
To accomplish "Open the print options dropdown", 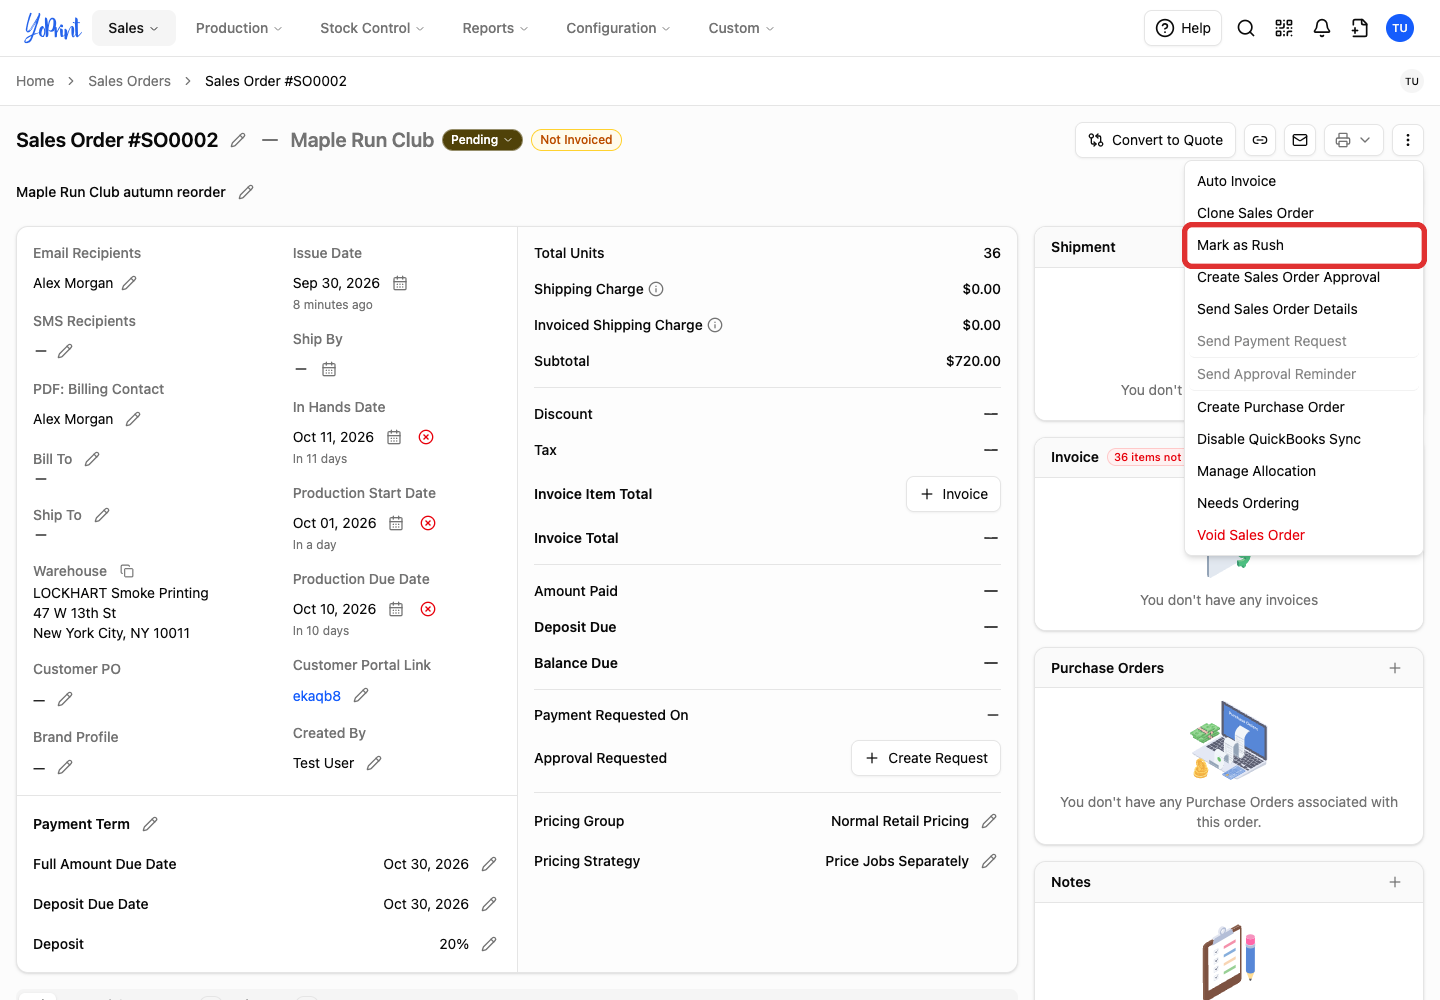I will pyautogui.click(x=1354, y=140).
